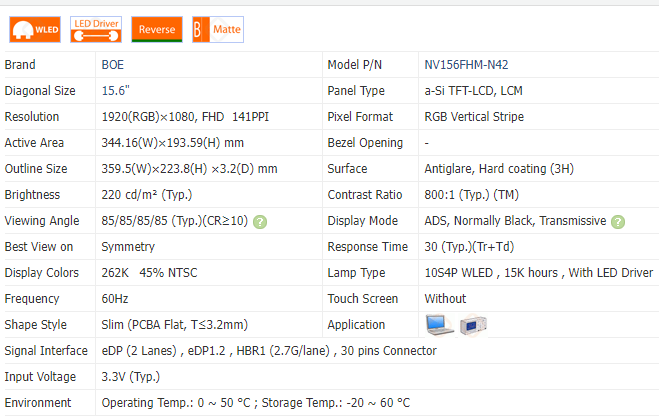Click ADS, Normally Black, Transmissive text
Image resolution: width=659 pixels, height=418 pixels.
(x=515, y=221)
